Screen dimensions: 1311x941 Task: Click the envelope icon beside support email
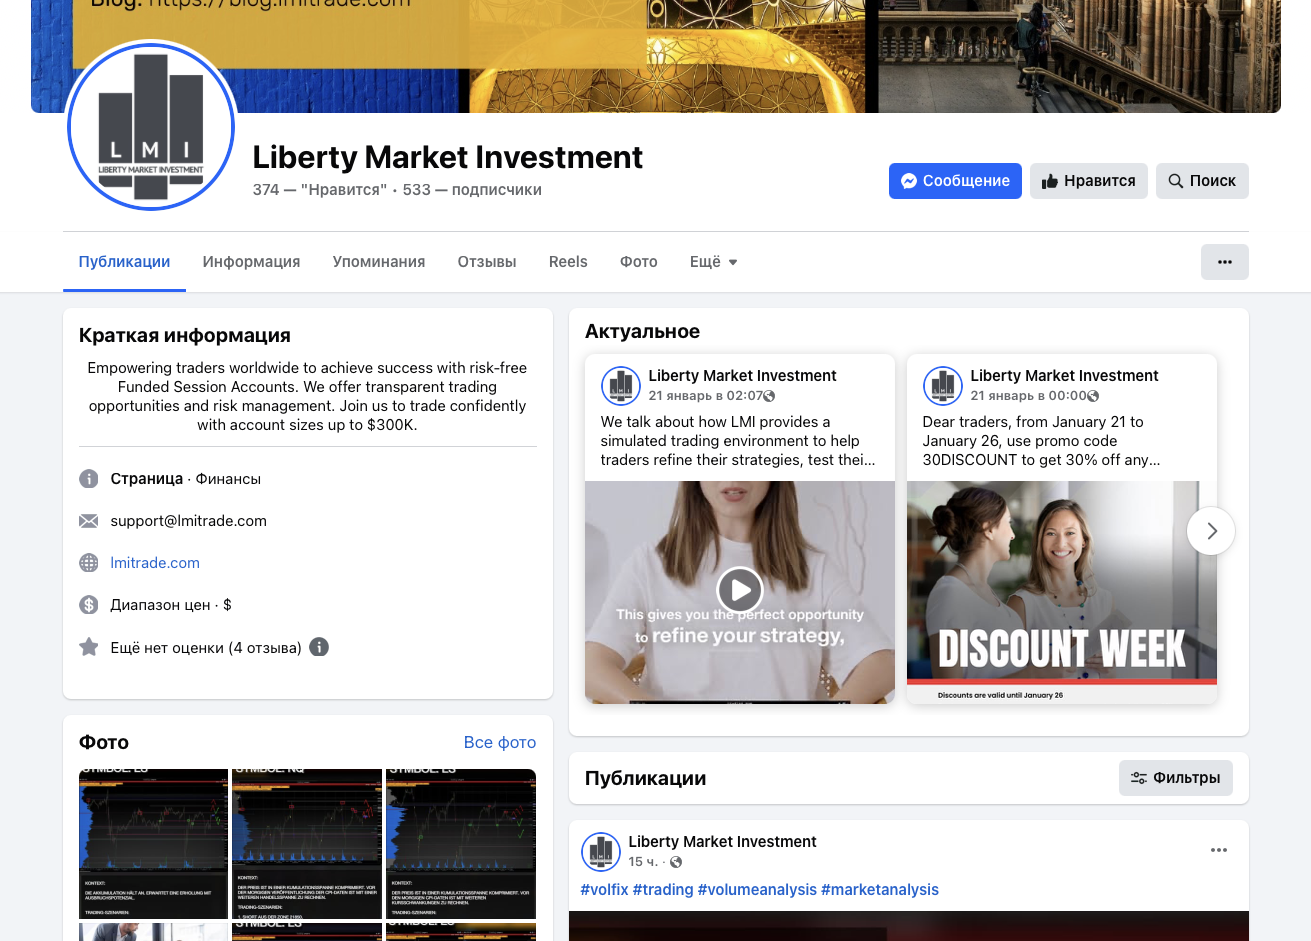point(89,521)
